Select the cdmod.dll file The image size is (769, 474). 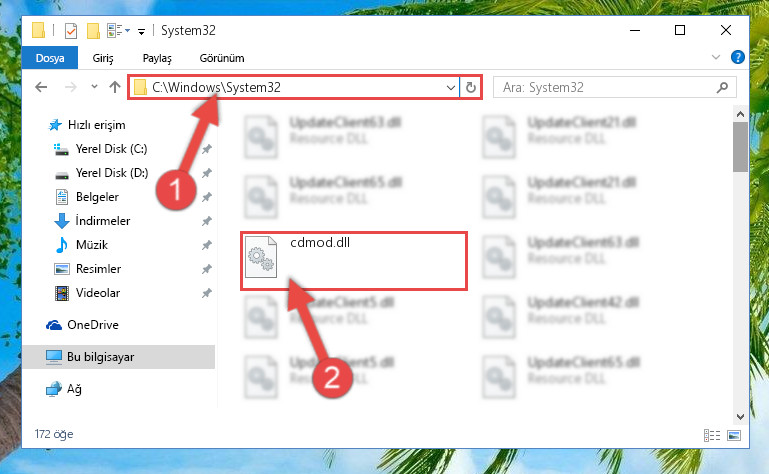coord(353,261)
